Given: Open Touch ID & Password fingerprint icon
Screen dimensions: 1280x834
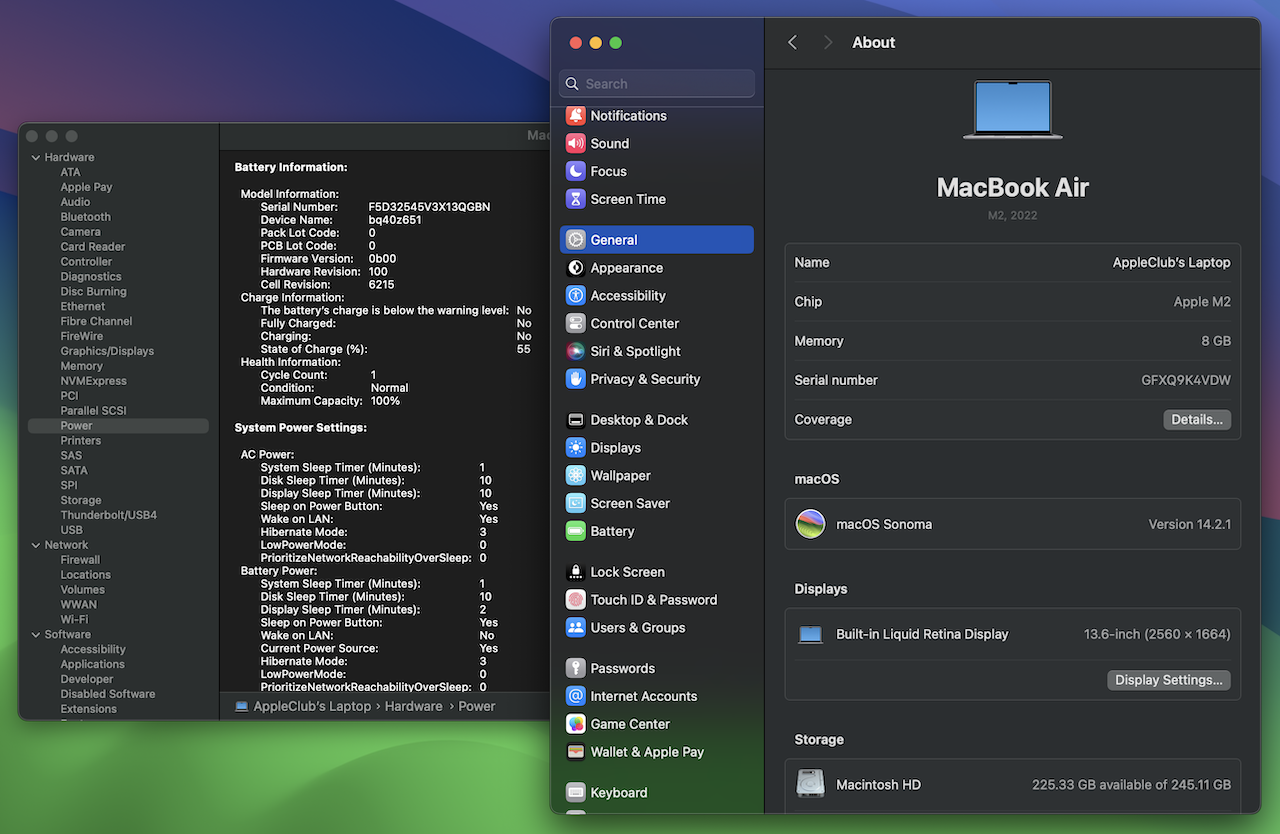Looking at the screenshot, I should [x=575, y=600].
